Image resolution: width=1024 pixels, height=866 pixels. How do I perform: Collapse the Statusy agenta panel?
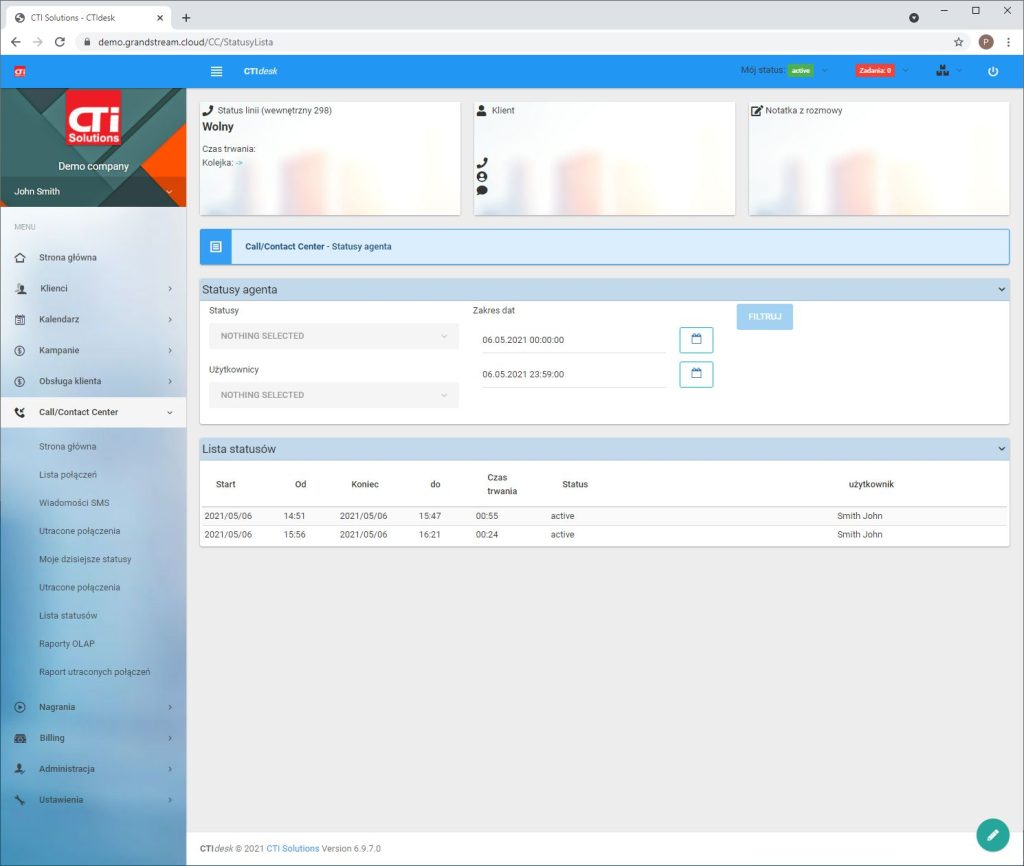1001,290
